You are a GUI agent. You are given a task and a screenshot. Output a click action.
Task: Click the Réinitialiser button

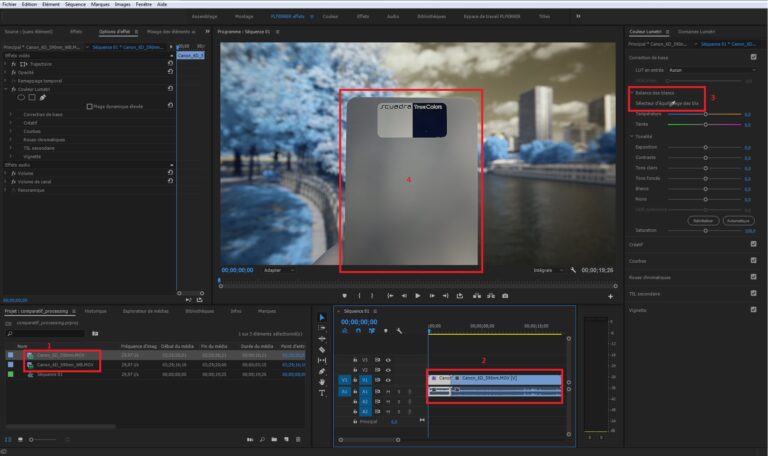click(x=703, y=220)
